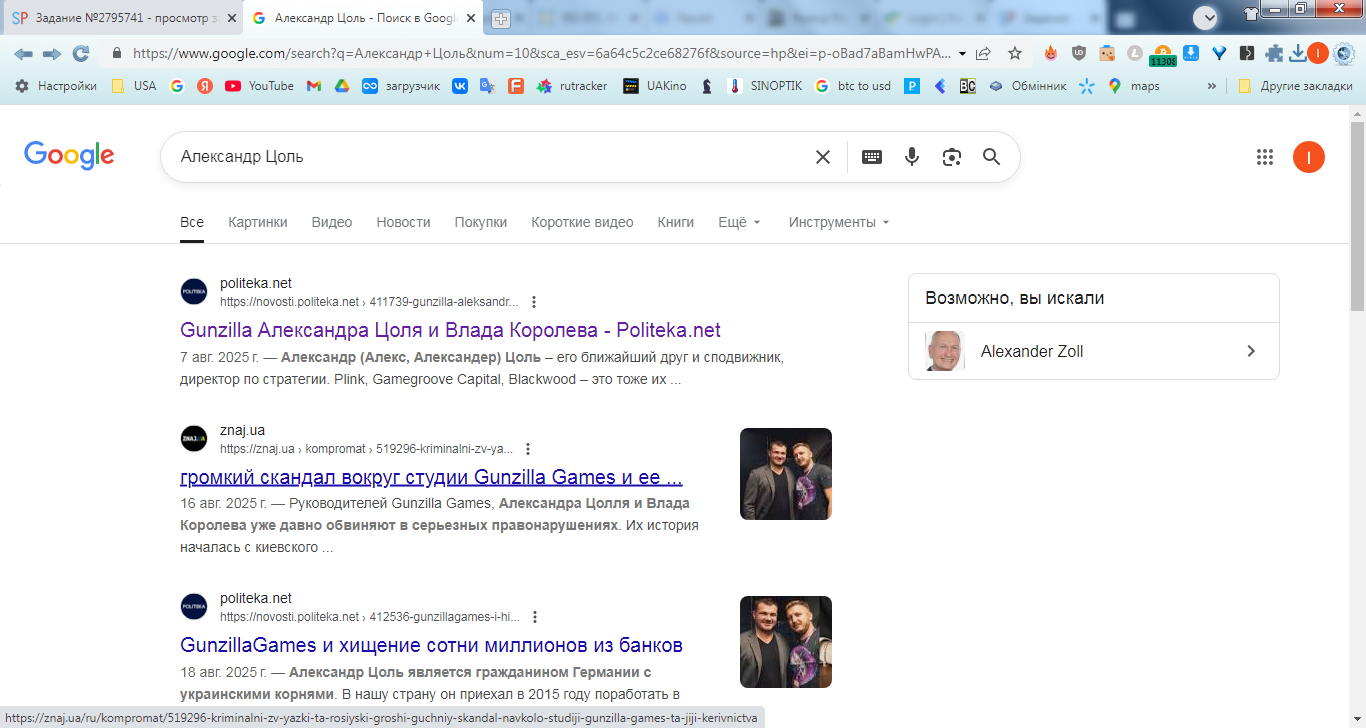The height and width of the screenshot is (728, 1366).
Task: Click the Alexander Zoll portrait thumbnail
Action: (x=945, y=351)
